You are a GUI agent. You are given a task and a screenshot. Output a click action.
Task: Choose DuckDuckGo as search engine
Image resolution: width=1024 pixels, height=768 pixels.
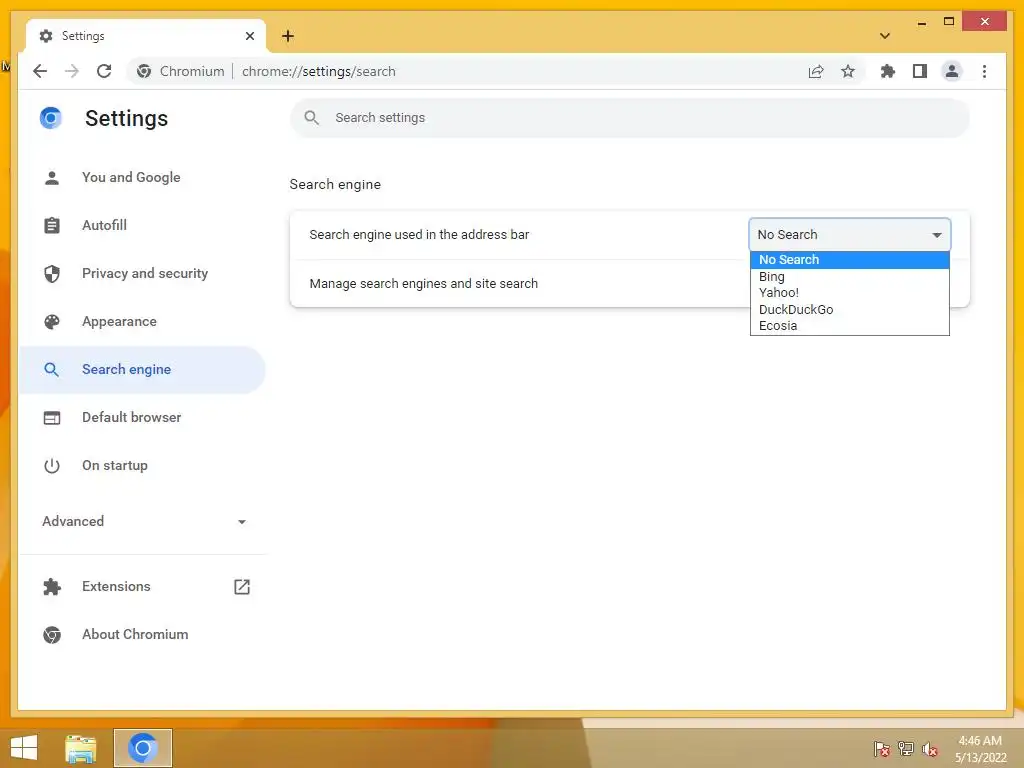point(850,310)
